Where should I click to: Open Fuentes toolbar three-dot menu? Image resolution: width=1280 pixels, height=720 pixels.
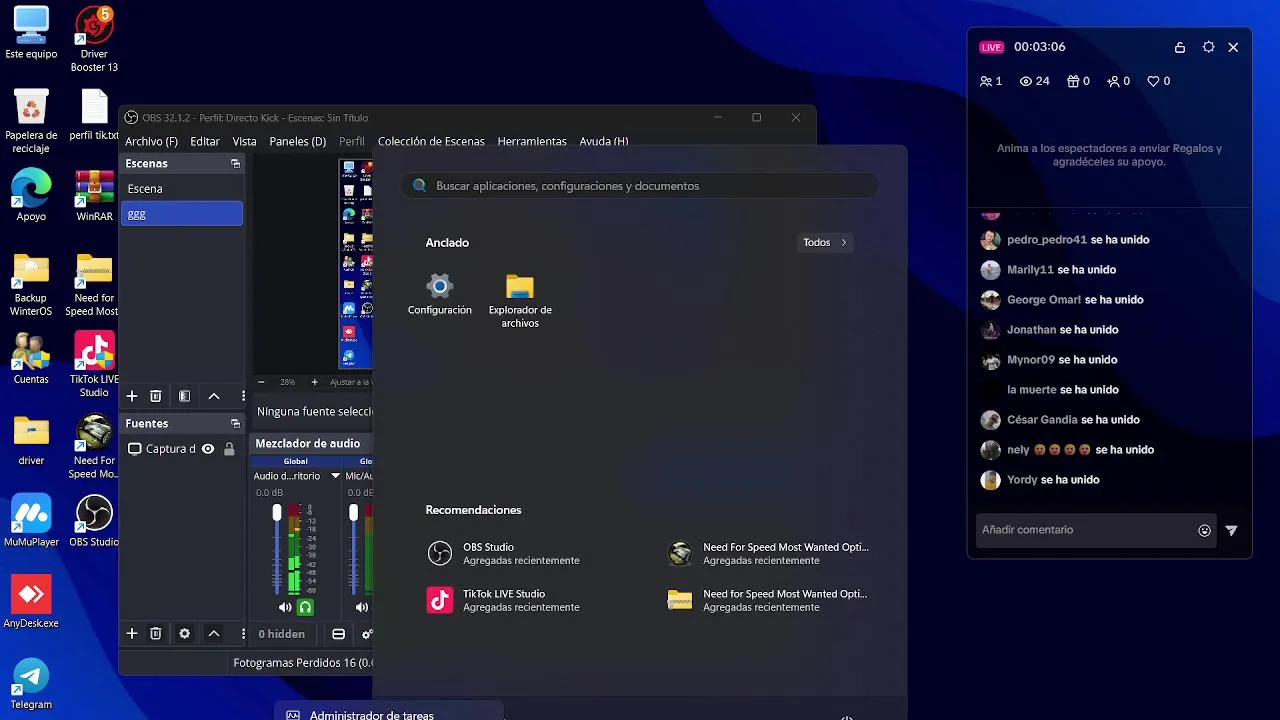pos(243,633)
